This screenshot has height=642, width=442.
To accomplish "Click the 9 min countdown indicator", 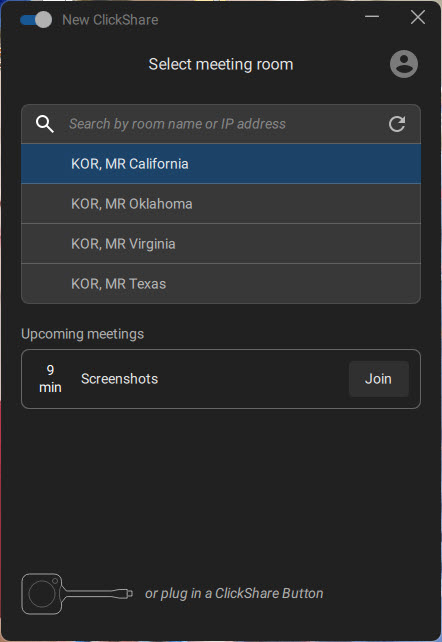I will coord(50,379).
